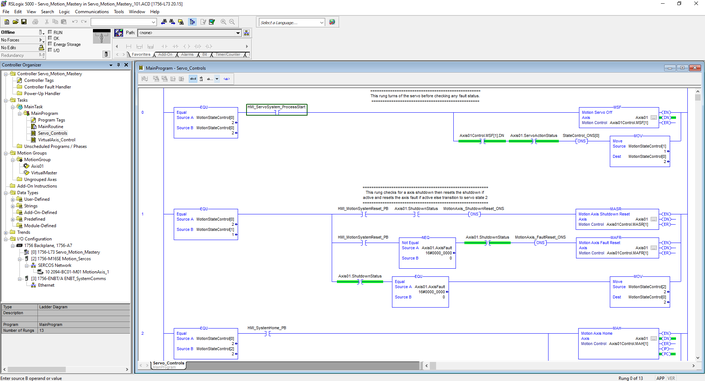This screenshot has height=381, width=705.
Task: Expand the User-Defined data types node
Action: 13,199
